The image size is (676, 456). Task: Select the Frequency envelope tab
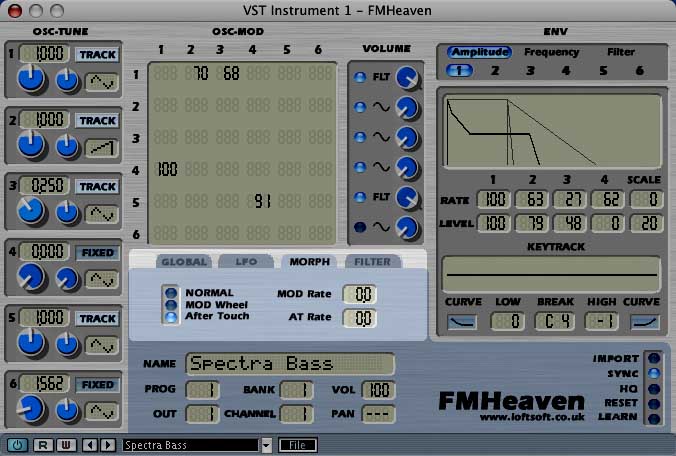point(551,52)
